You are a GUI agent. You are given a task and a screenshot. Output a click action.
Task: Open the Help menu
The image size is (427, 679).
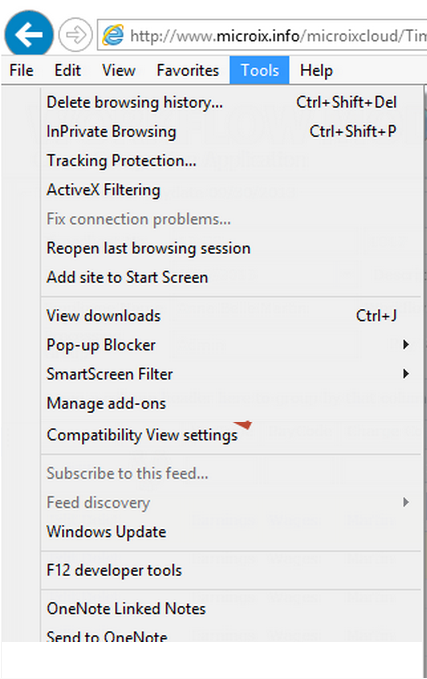pos(317,70)
